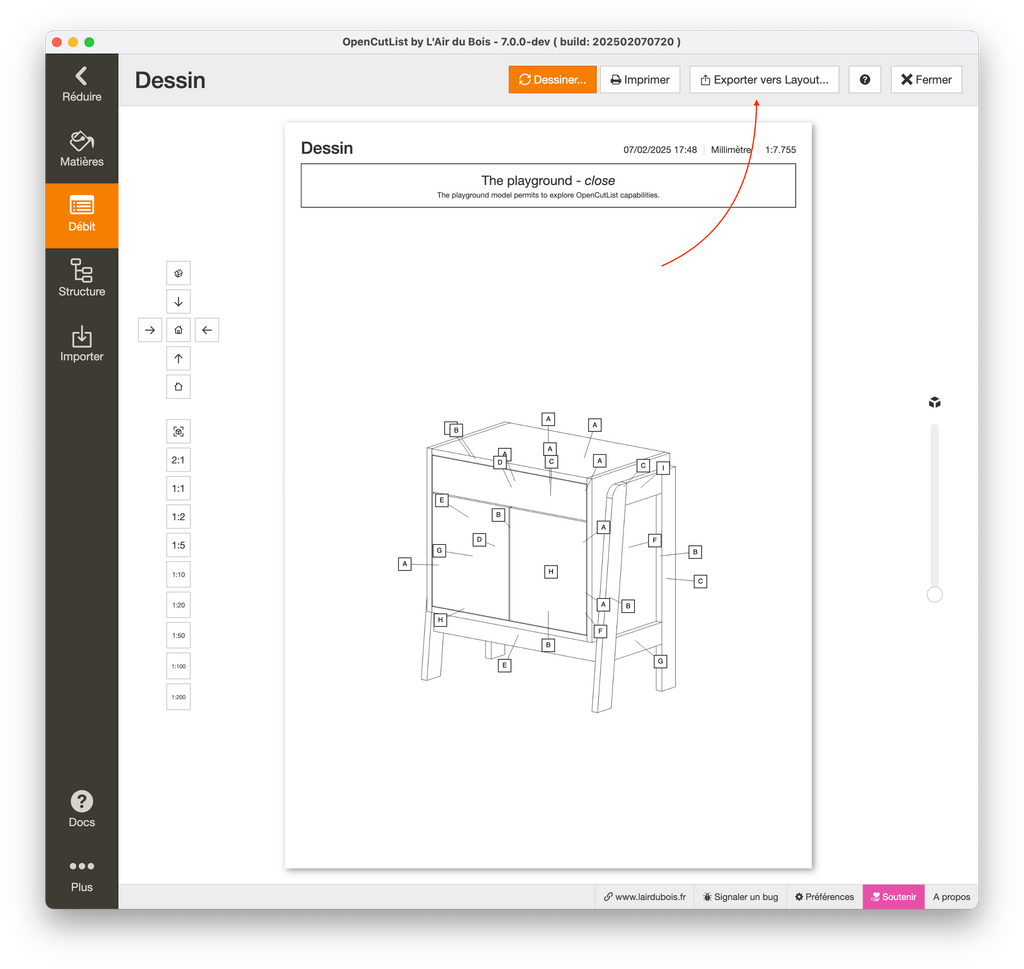This screenshot has height=969, width=1024.
Task: Select the left arrow view button
Action: (x=207, y=330)
